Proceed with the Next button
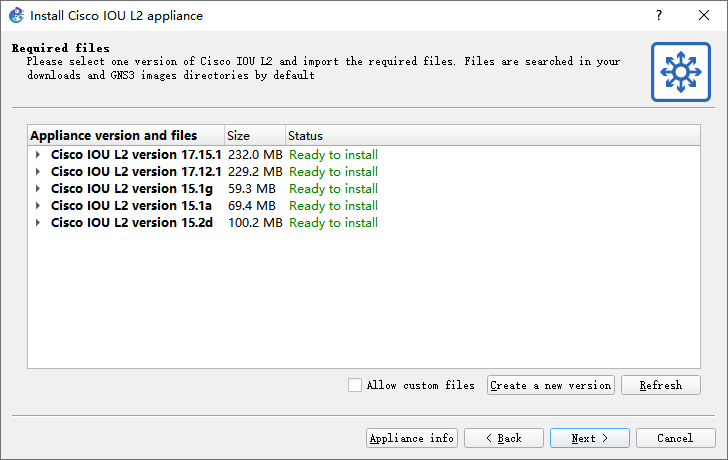 [590, 438]
